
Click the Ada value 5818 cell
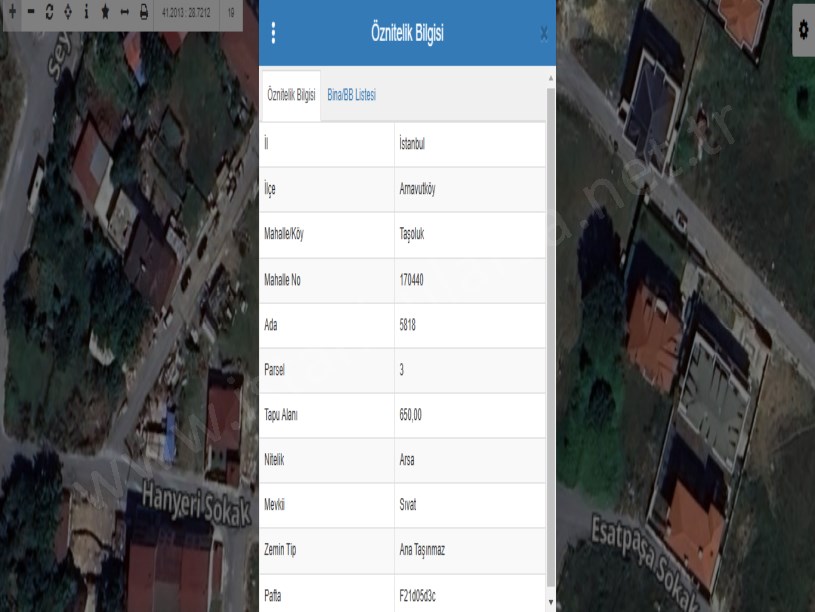coord(410,324)
